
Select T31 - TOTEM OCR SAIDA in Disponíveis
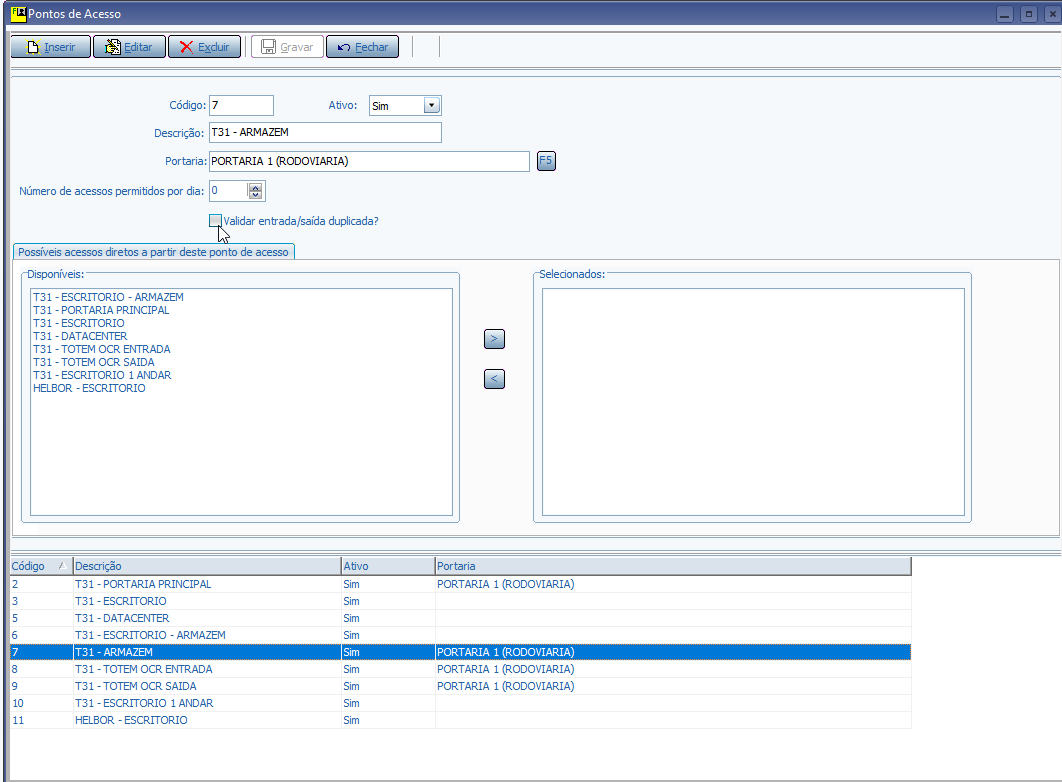tap(93, 362)
